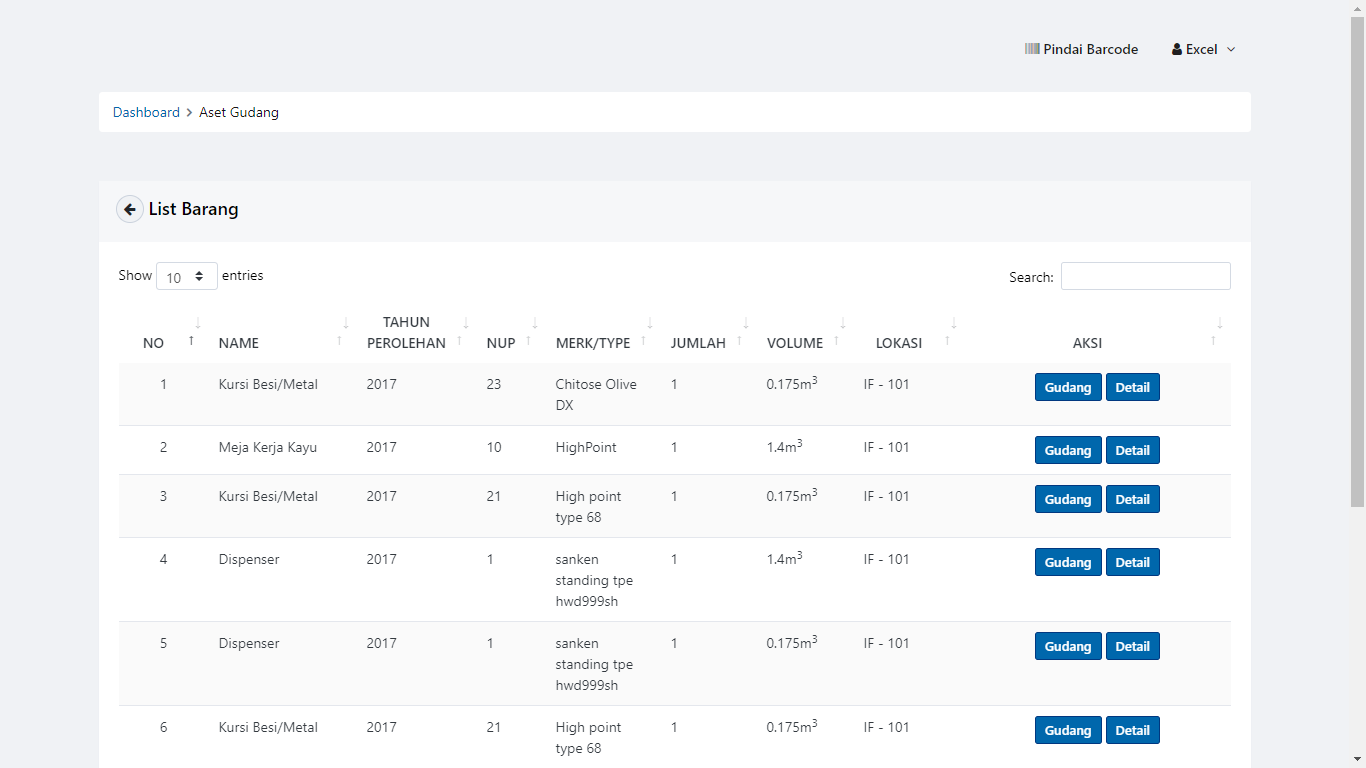
Task: Click the HighPoint merk cell
Action: pos(586,447)
